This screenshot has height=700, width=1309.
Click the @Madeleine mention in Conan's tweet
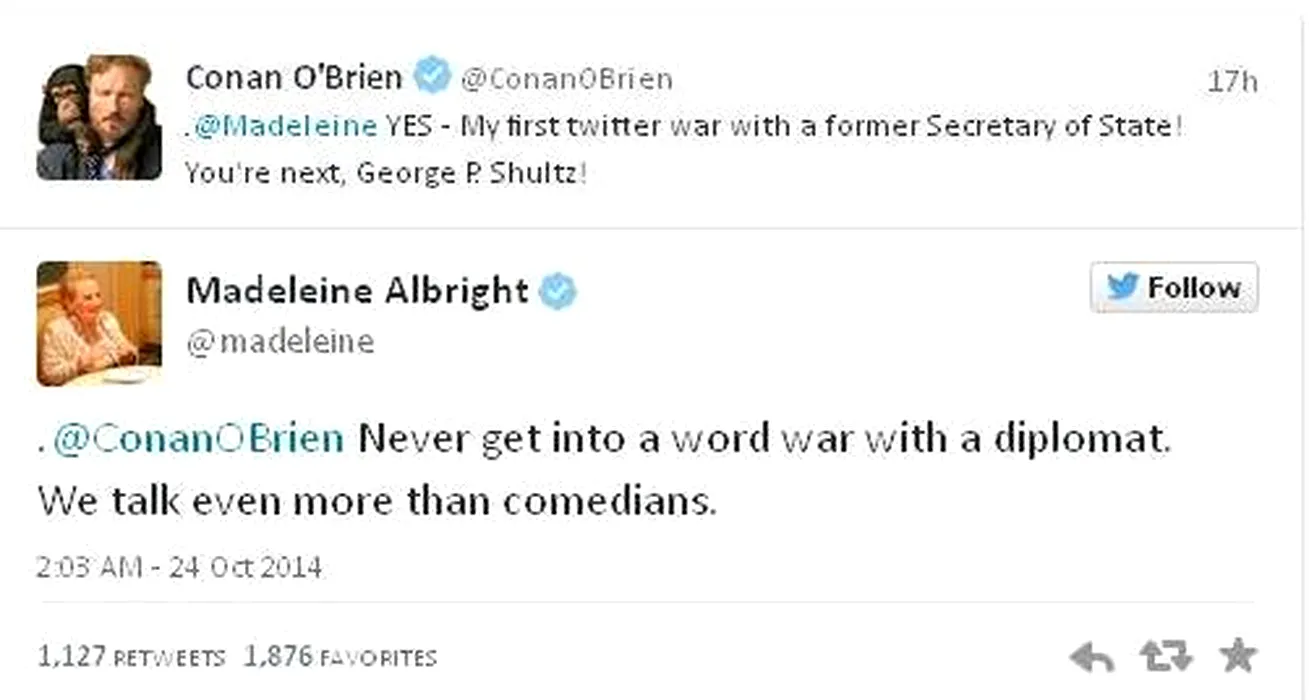[x=284, y=127]
